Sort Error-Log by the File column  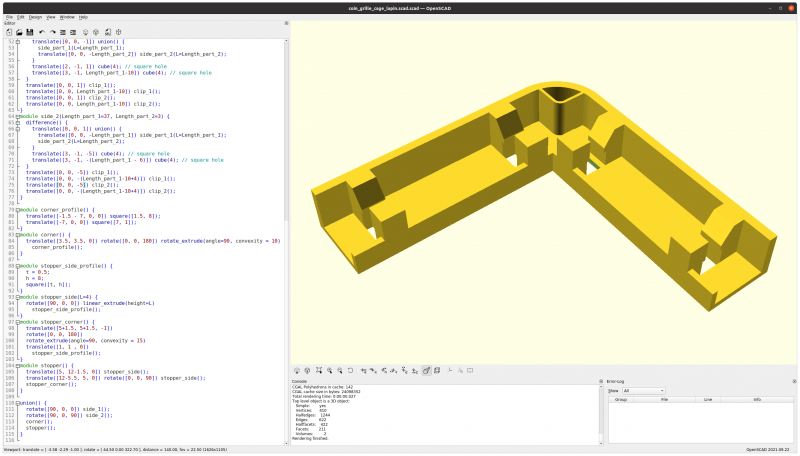coord(664,400)
